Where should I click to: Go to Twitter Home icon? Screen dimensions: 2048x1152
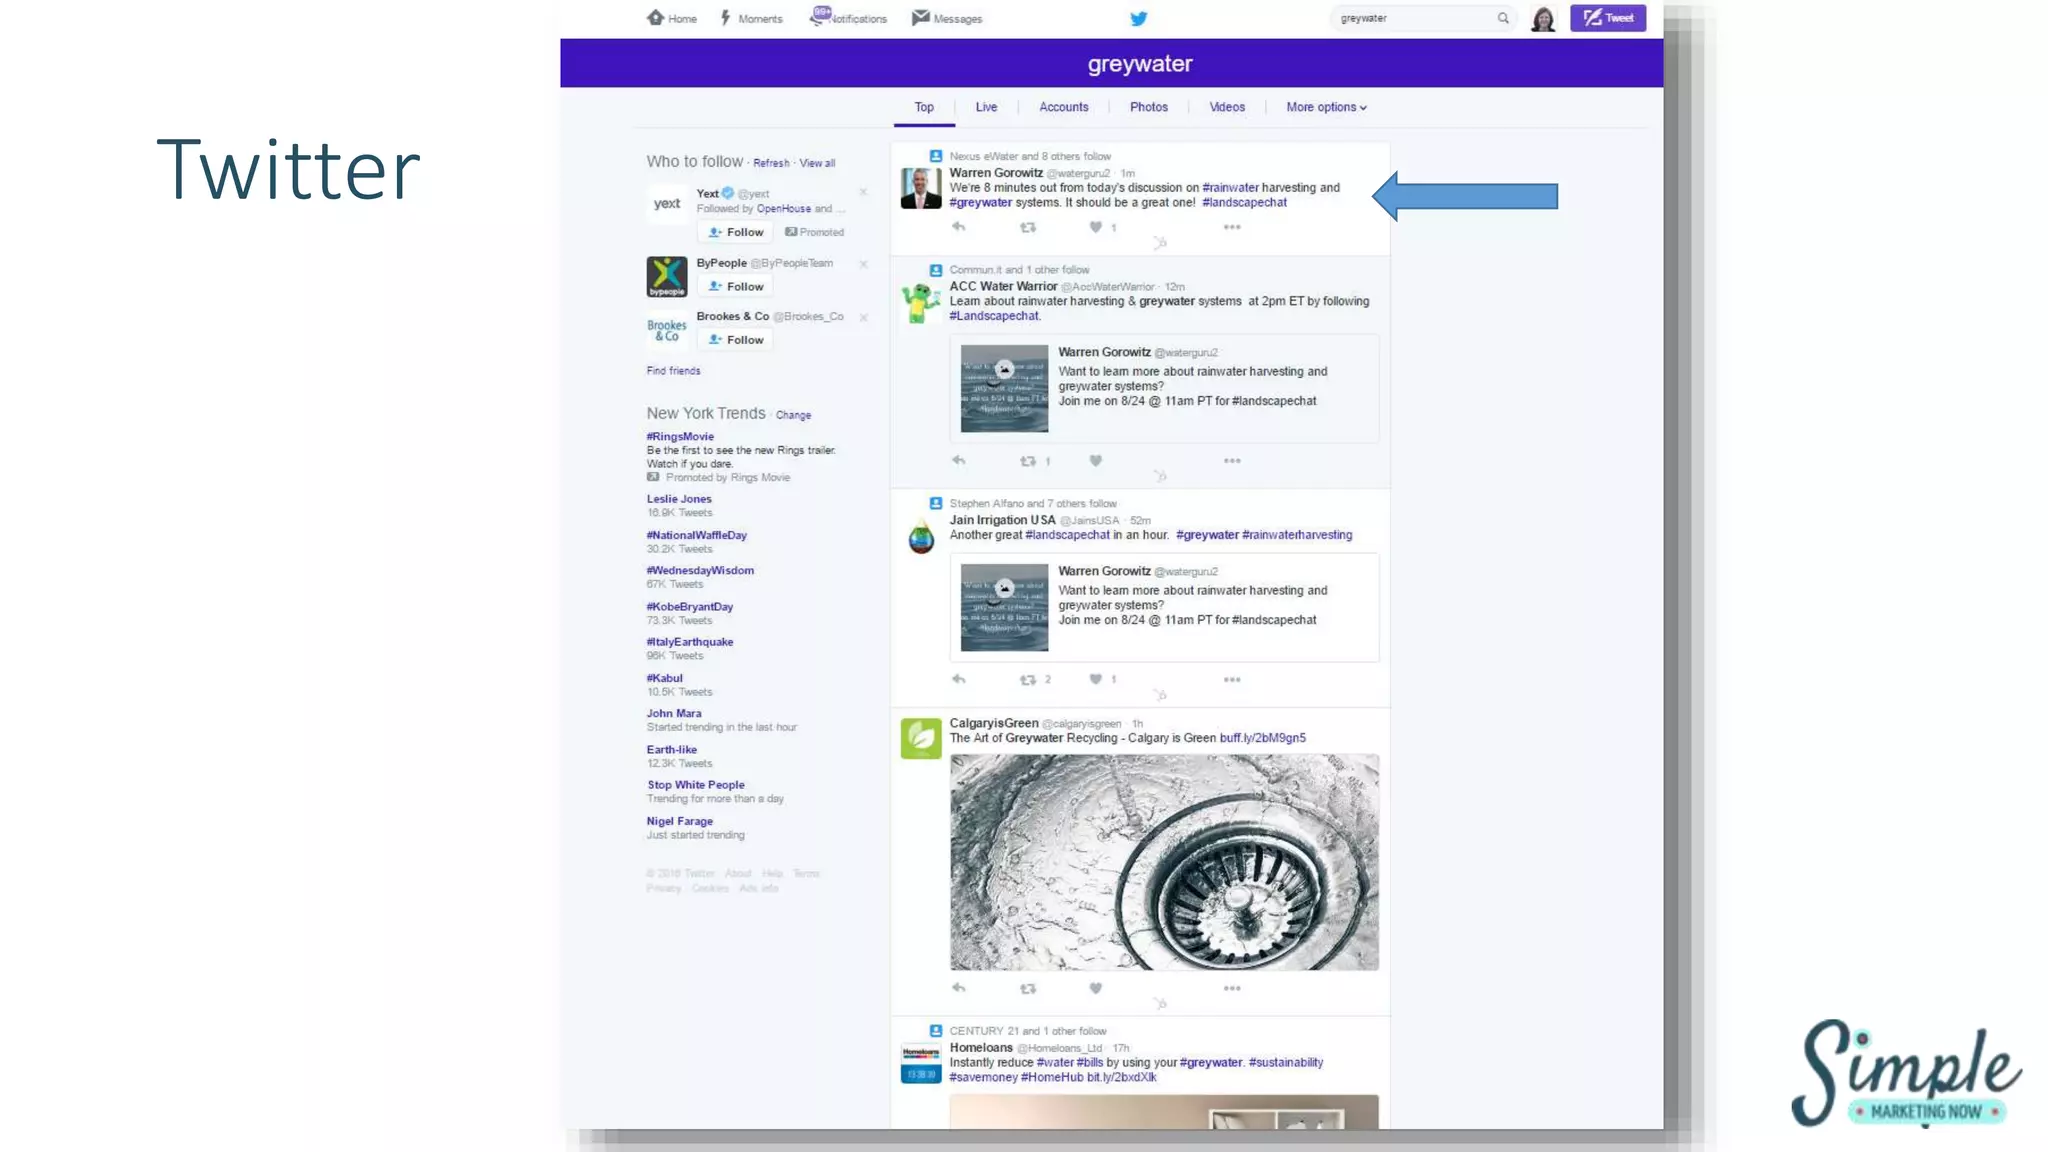[x=655, y=17]
